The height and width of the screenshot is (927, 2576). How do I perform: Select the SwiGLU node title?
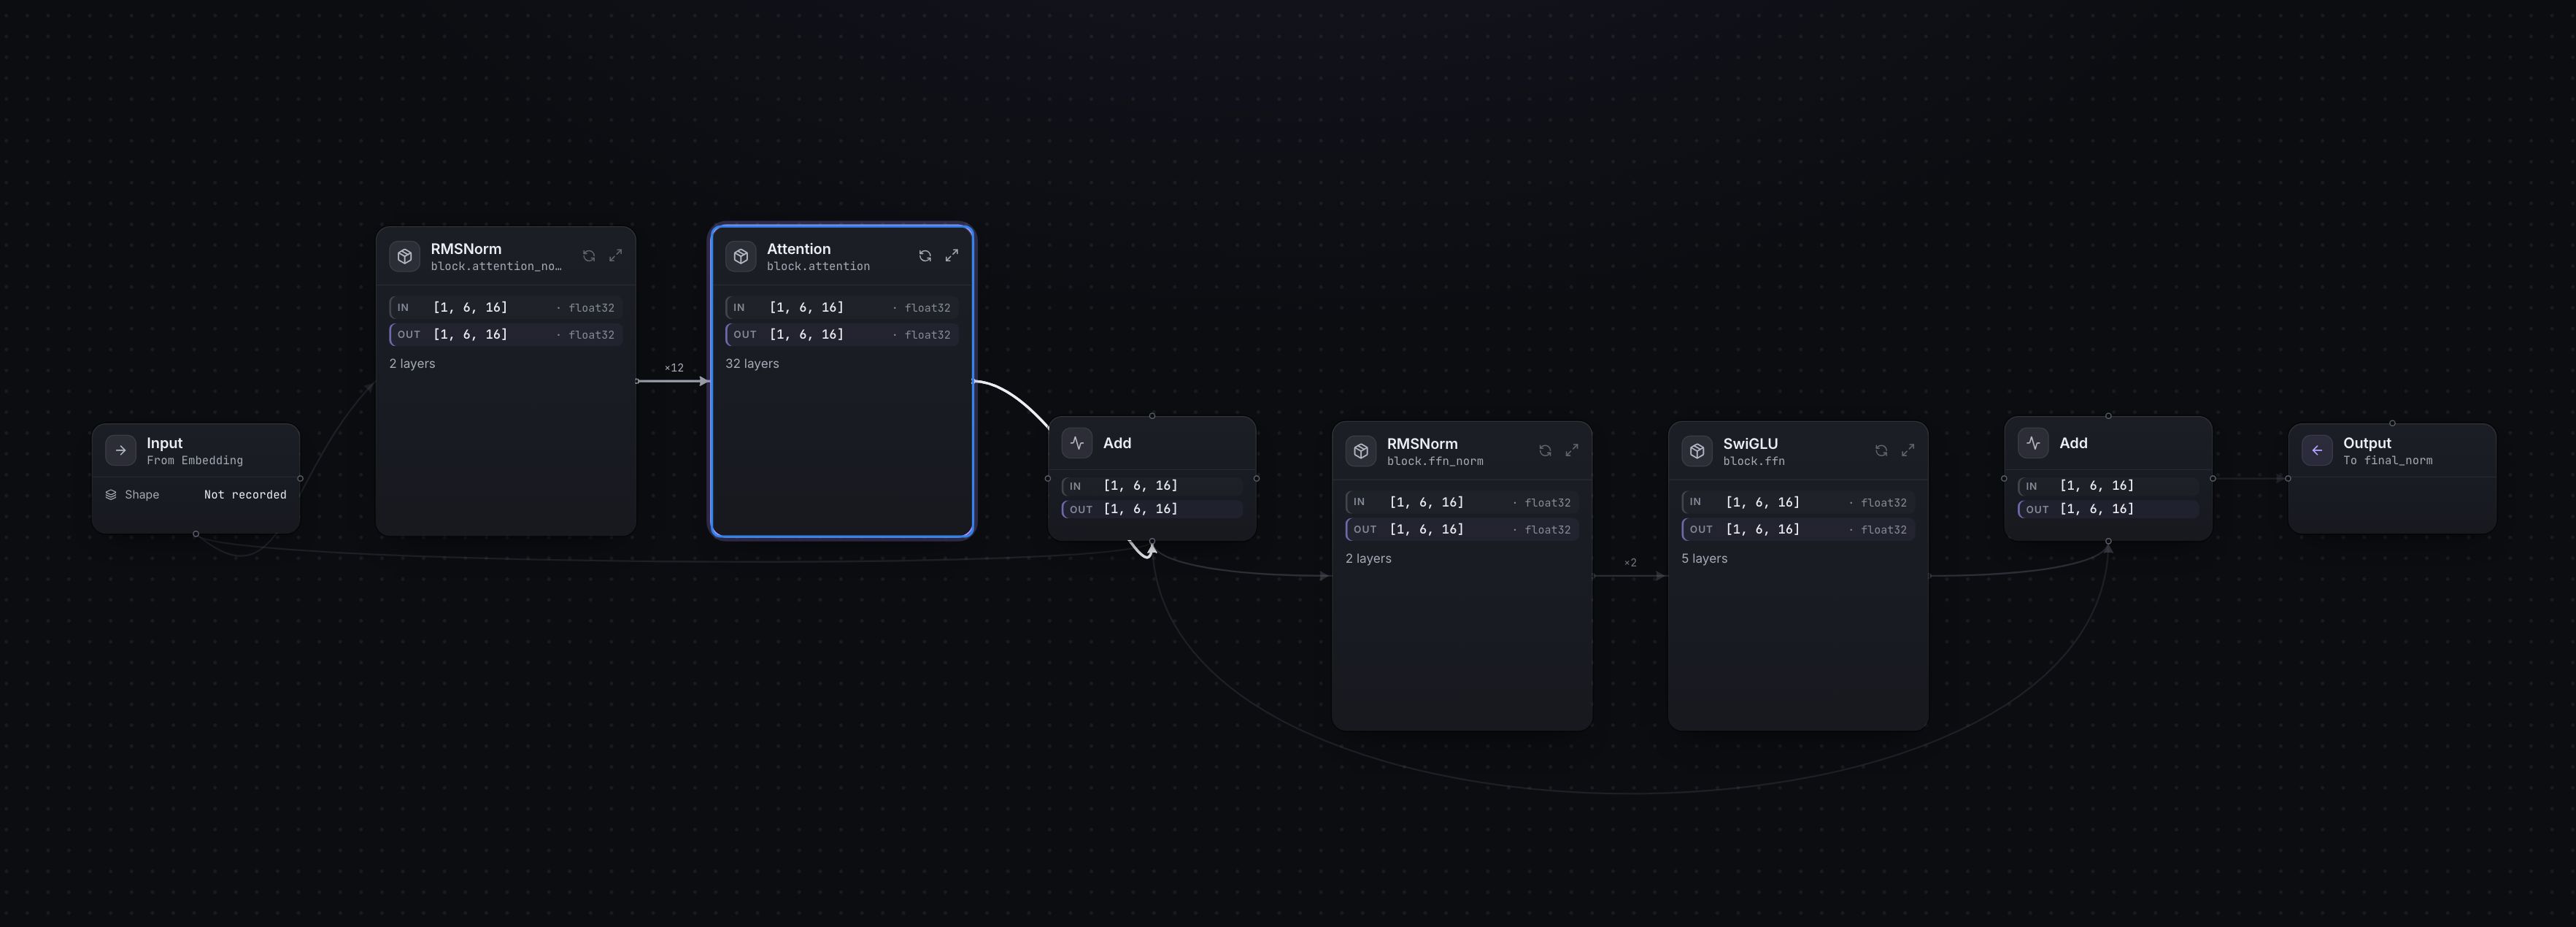tap(1750, 444)
